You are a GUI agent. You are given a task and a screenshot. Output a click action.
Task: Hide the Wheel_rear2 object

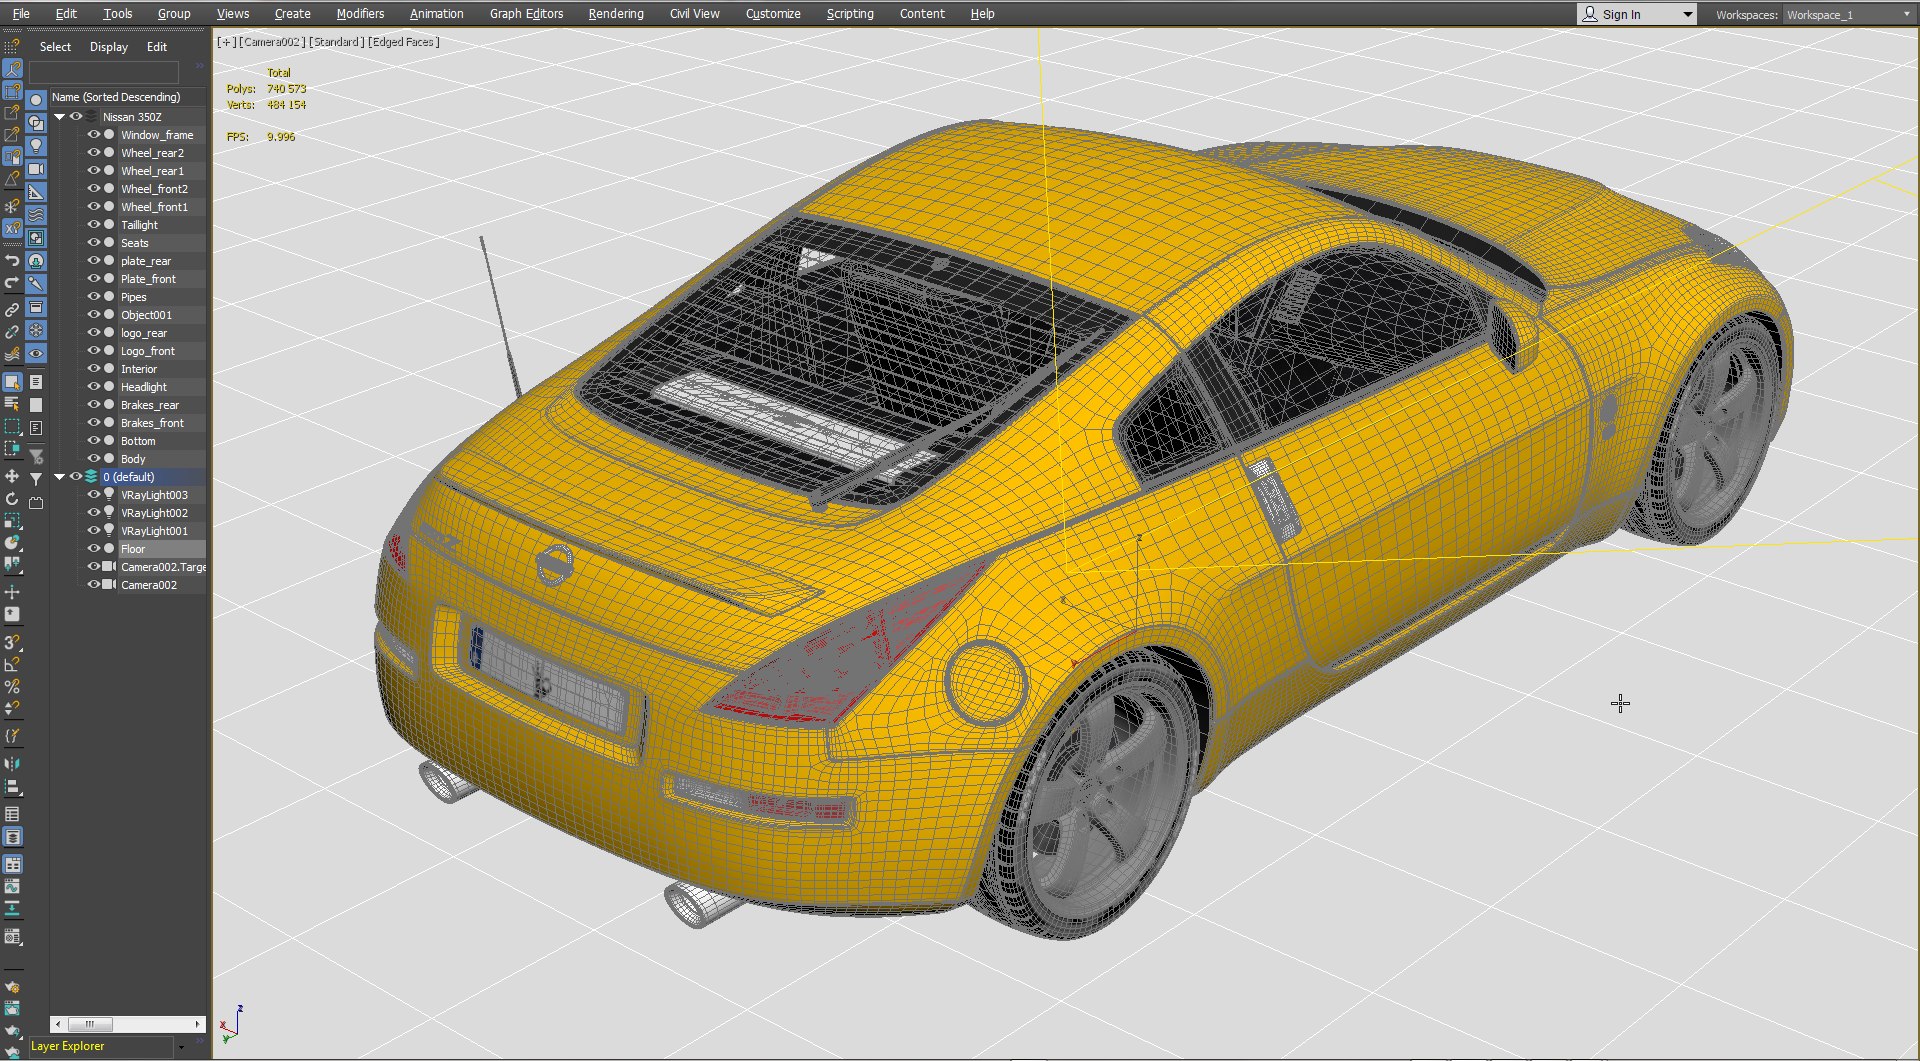[93, 152]
